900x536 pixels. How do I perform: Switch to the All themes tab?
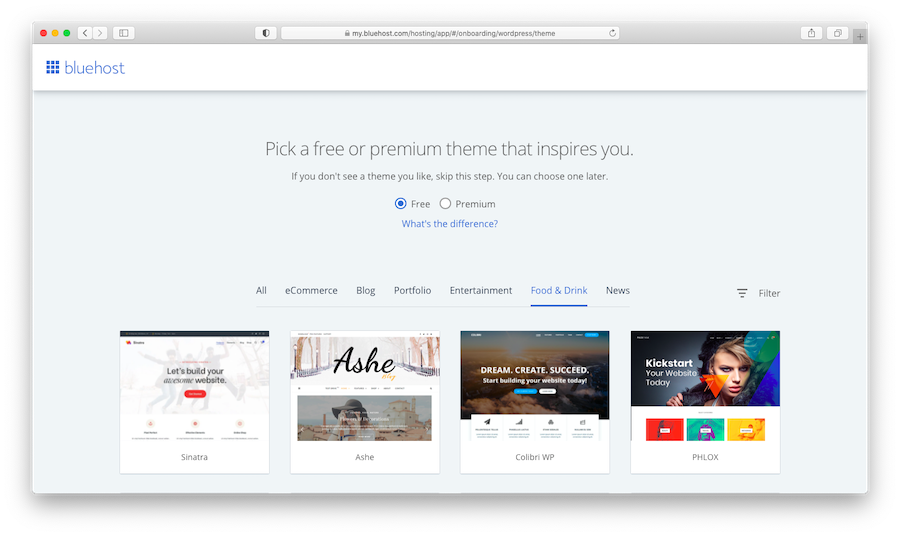point(261,290)
